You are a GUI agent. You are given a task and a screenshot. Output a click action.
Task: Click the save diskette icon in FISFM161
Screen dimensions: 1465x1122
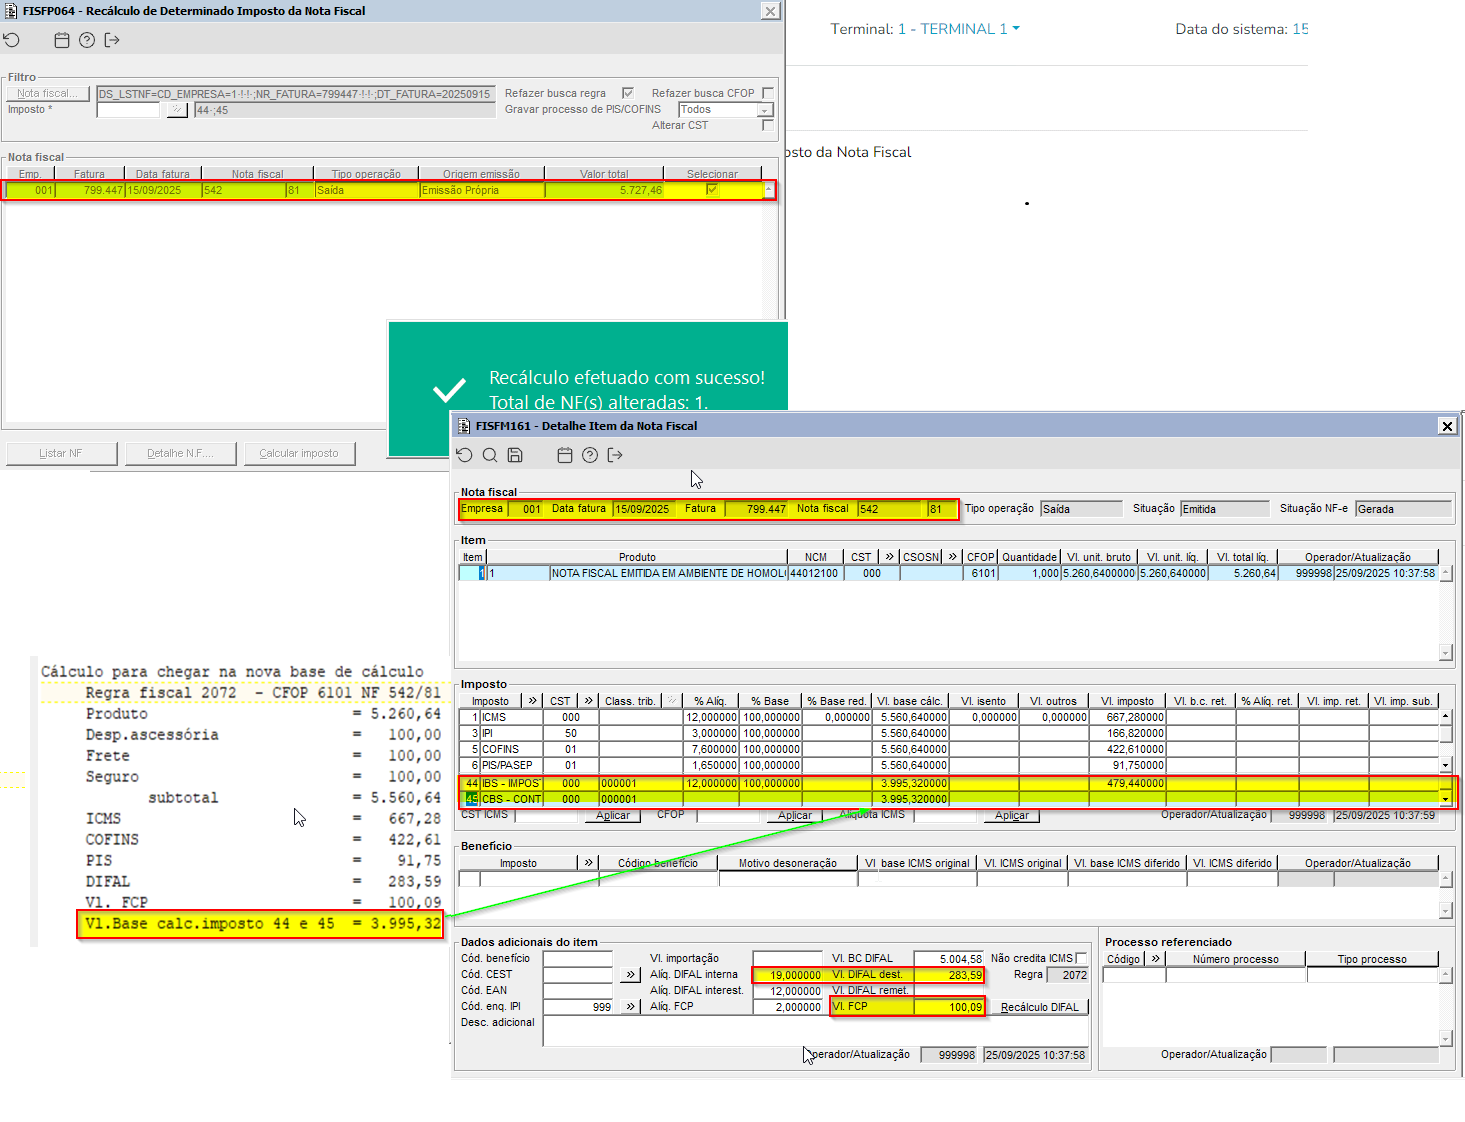tap(515, 455)
